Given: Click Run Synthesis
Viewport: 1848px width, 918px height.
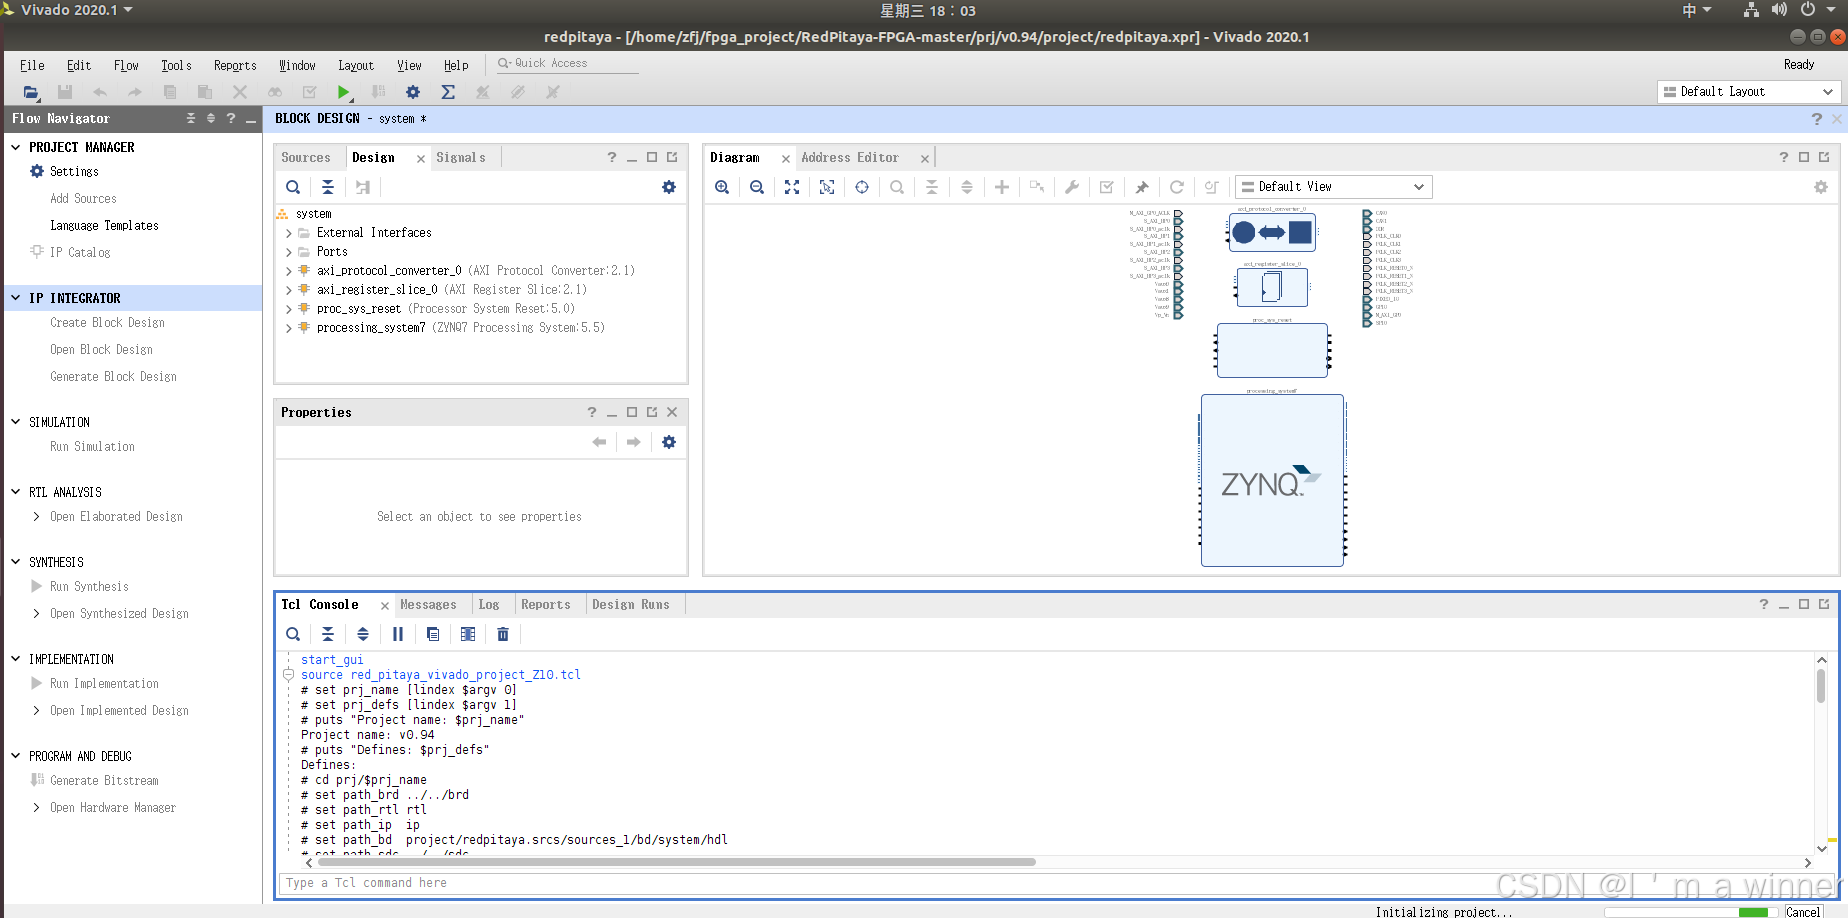Looking at the screenshot, I should click(x=89, y=587).
